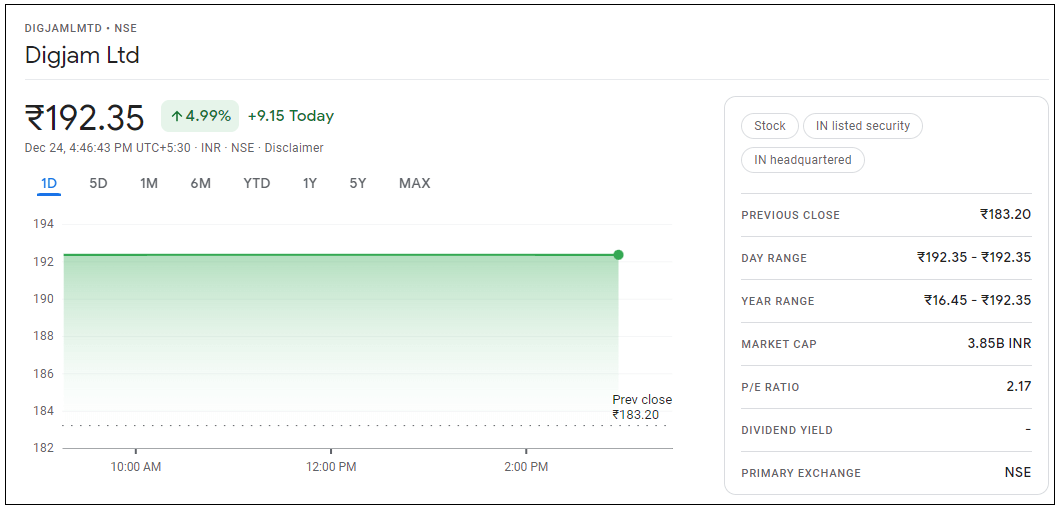This screenshot has width=1059, height=510.
Task: Click the Day Range row
Action: [885, 258]
